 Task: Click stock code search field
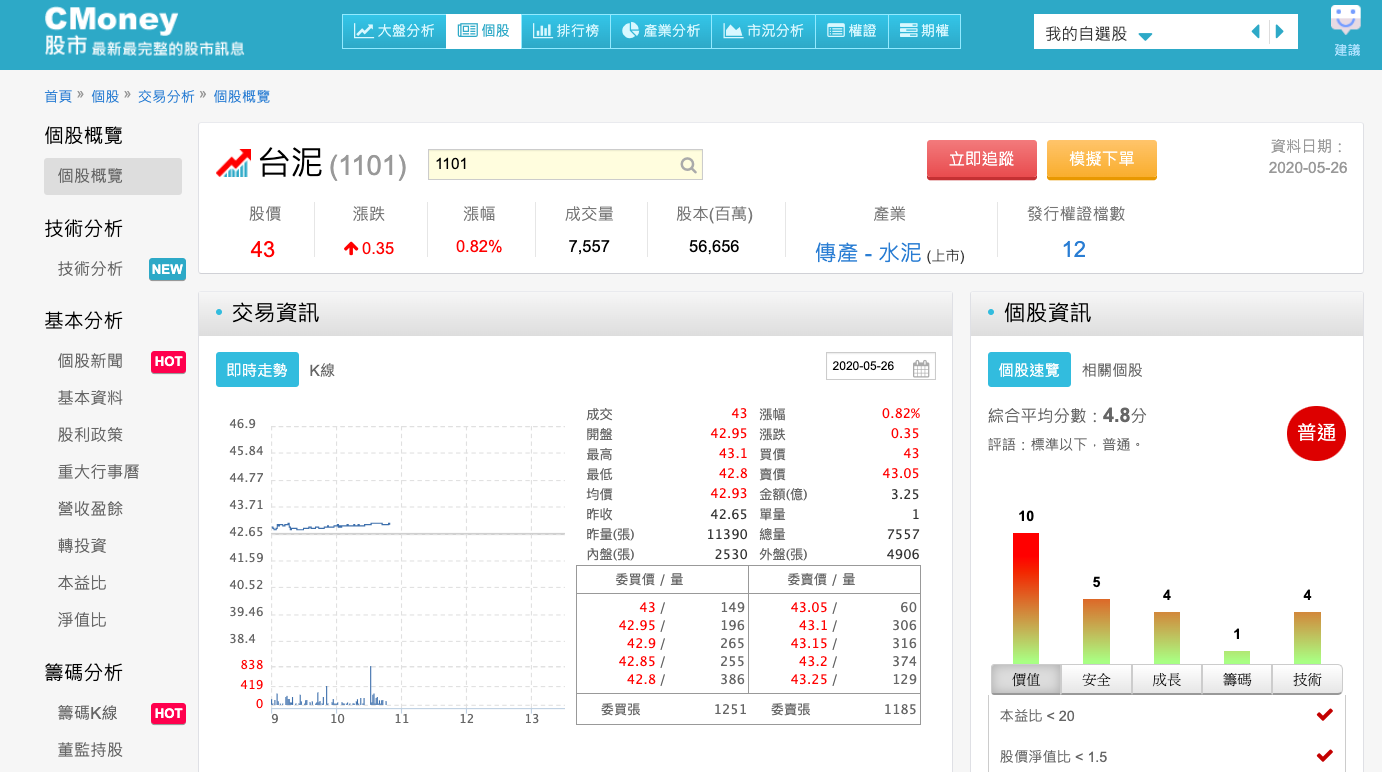(x=565, y=165)
